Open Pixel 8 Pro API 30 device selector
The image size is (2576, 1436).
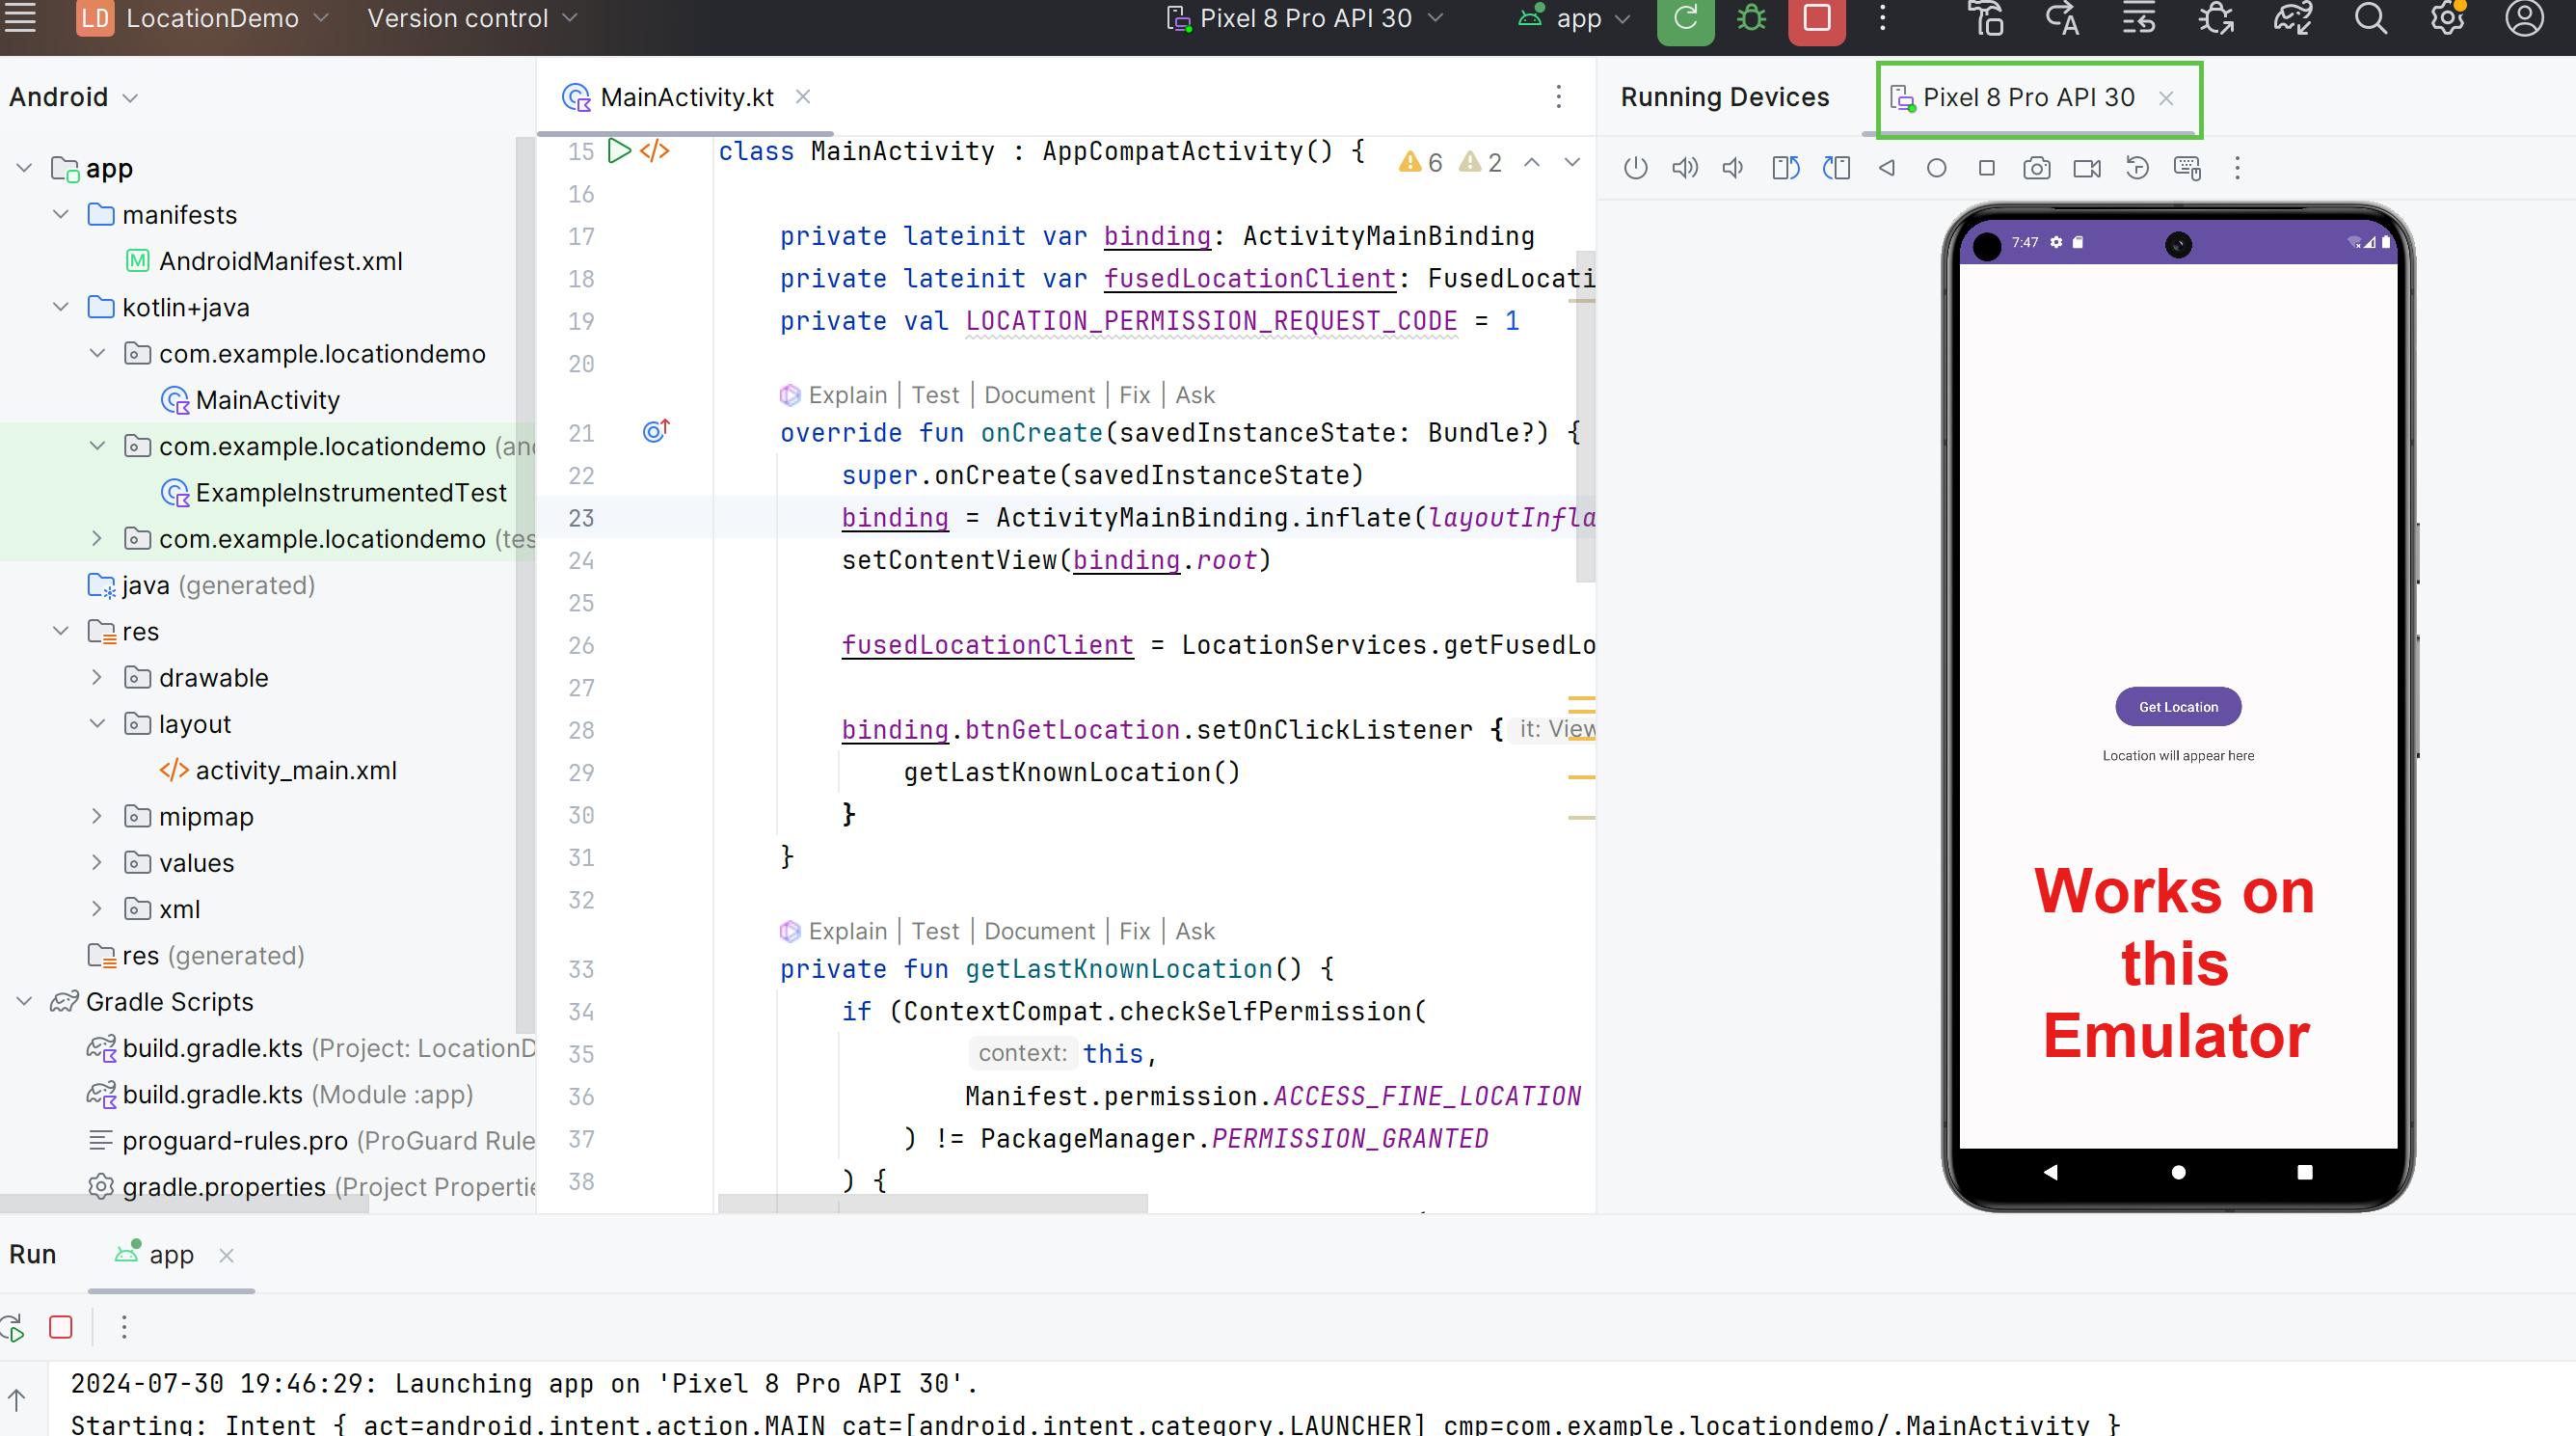(x=1305, y=19)
